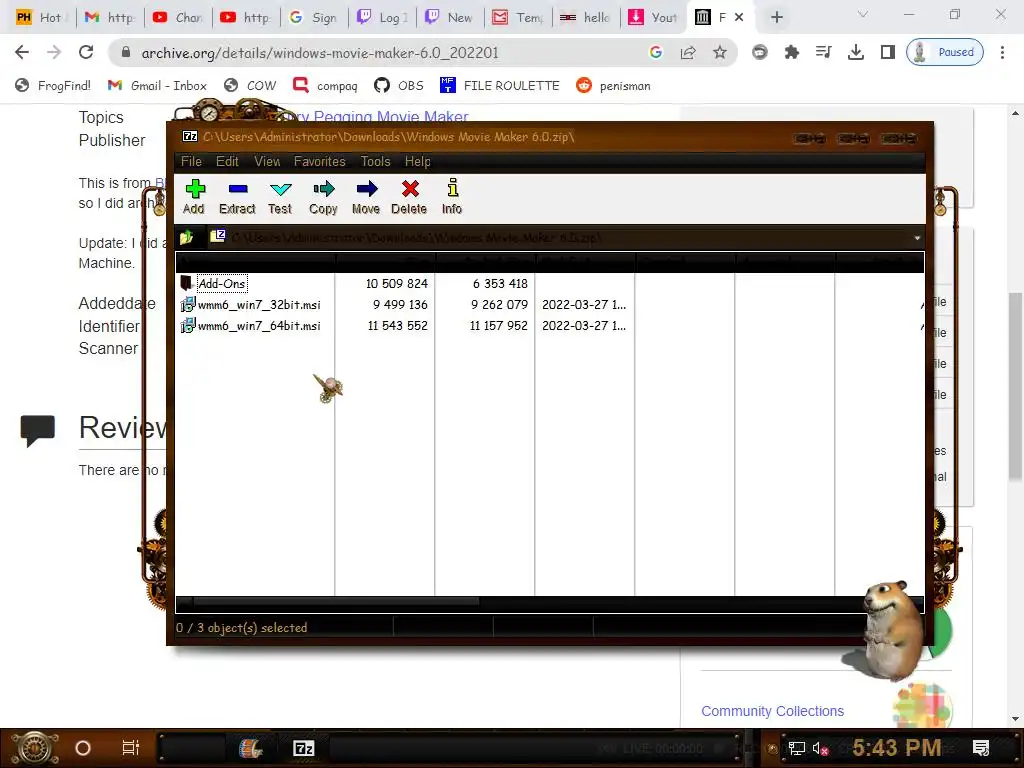The image size is (1024, 768).
Task: Click the Chrome back arrow
Action: pos(22,52)
